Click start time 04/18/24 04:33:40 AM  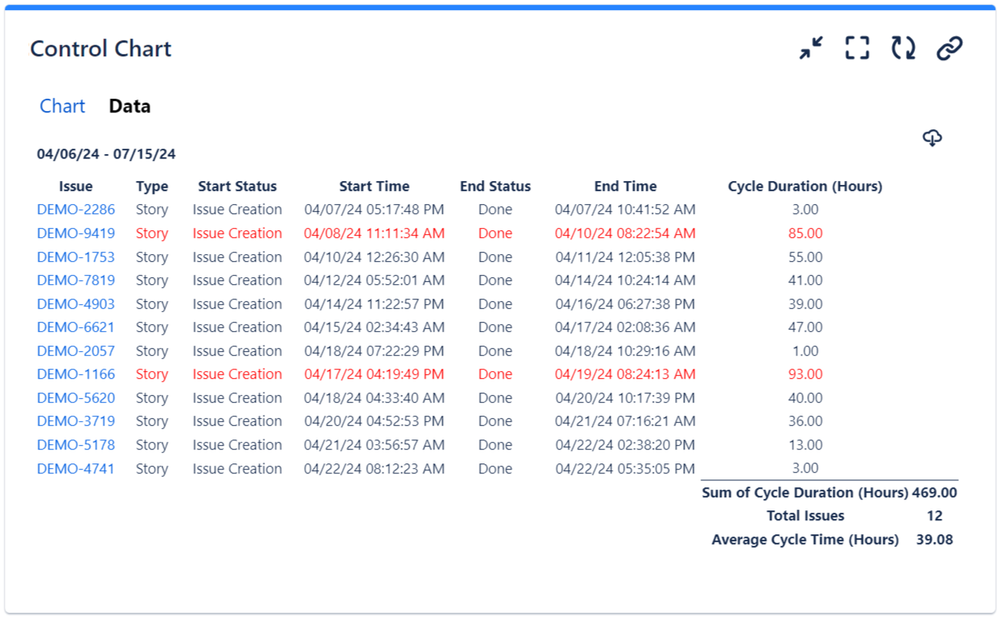coord(374,397)
